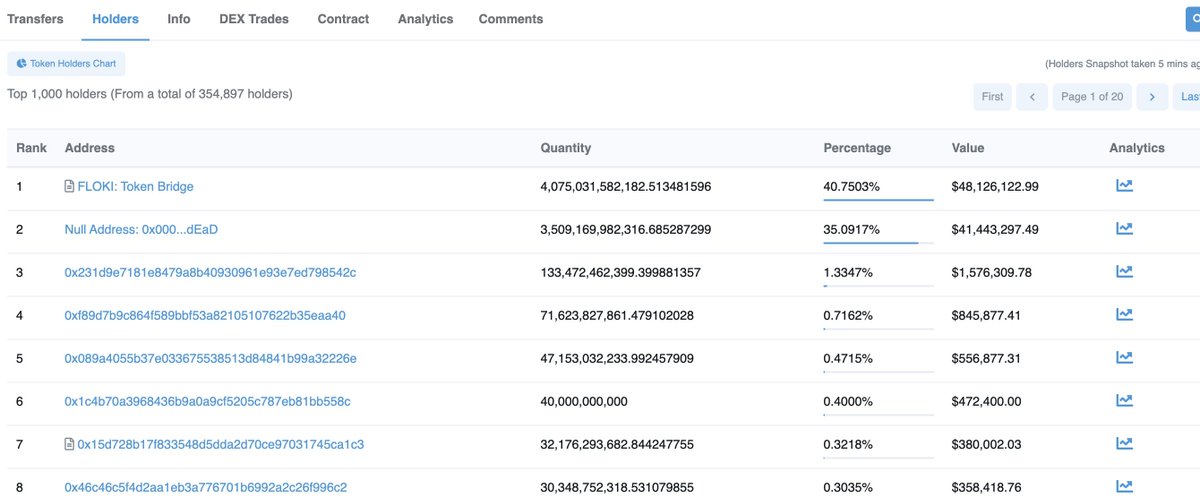The image size is (1200, 497).
Task: Open address 0x089a4055b37e033675538513d84841b99a32226e
Action: coord(210,358)
